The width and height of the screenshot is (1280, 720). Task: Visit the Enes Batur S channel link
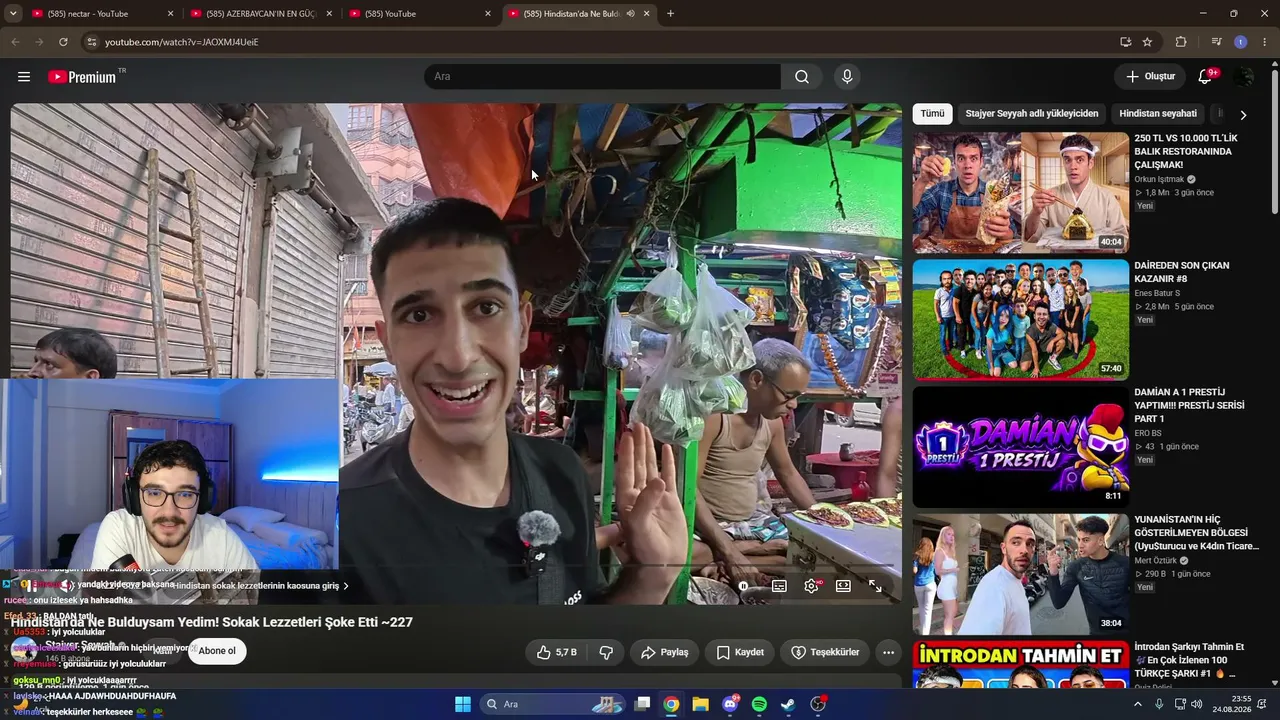(1157, 294)
